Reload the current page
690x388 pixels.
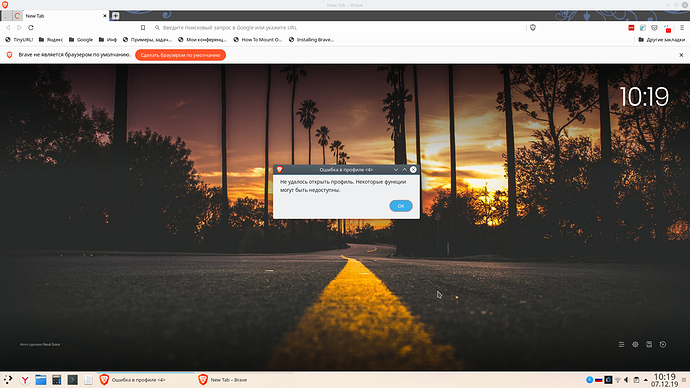pos(31,27)
